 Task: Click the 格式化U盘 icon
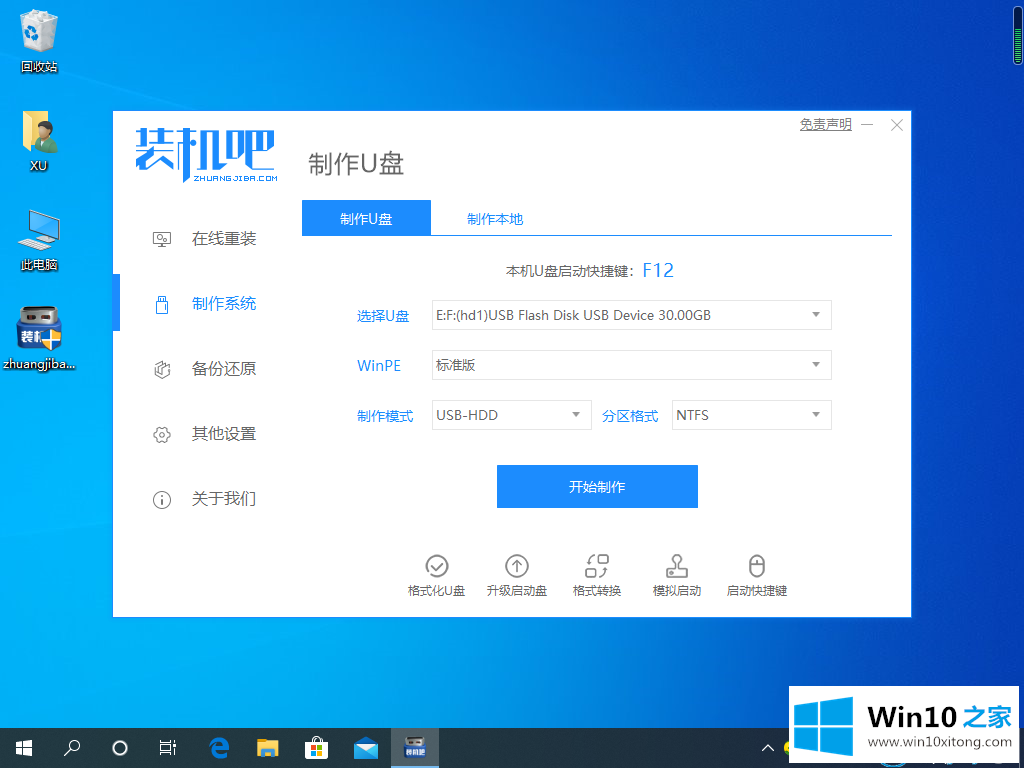click(x=437, y=567)
